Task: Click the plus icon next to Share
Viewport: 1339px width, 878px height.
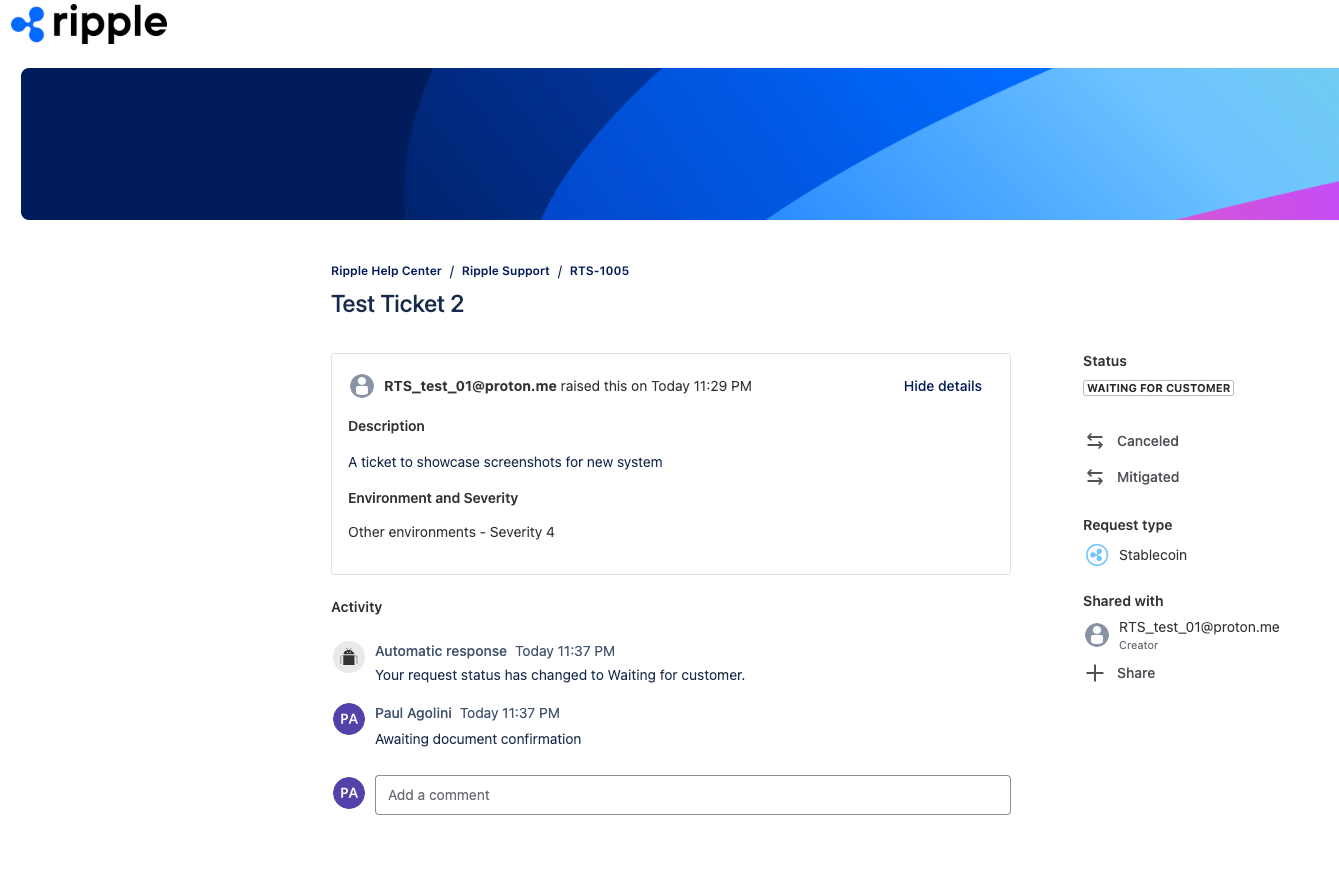Action: 1095,673
